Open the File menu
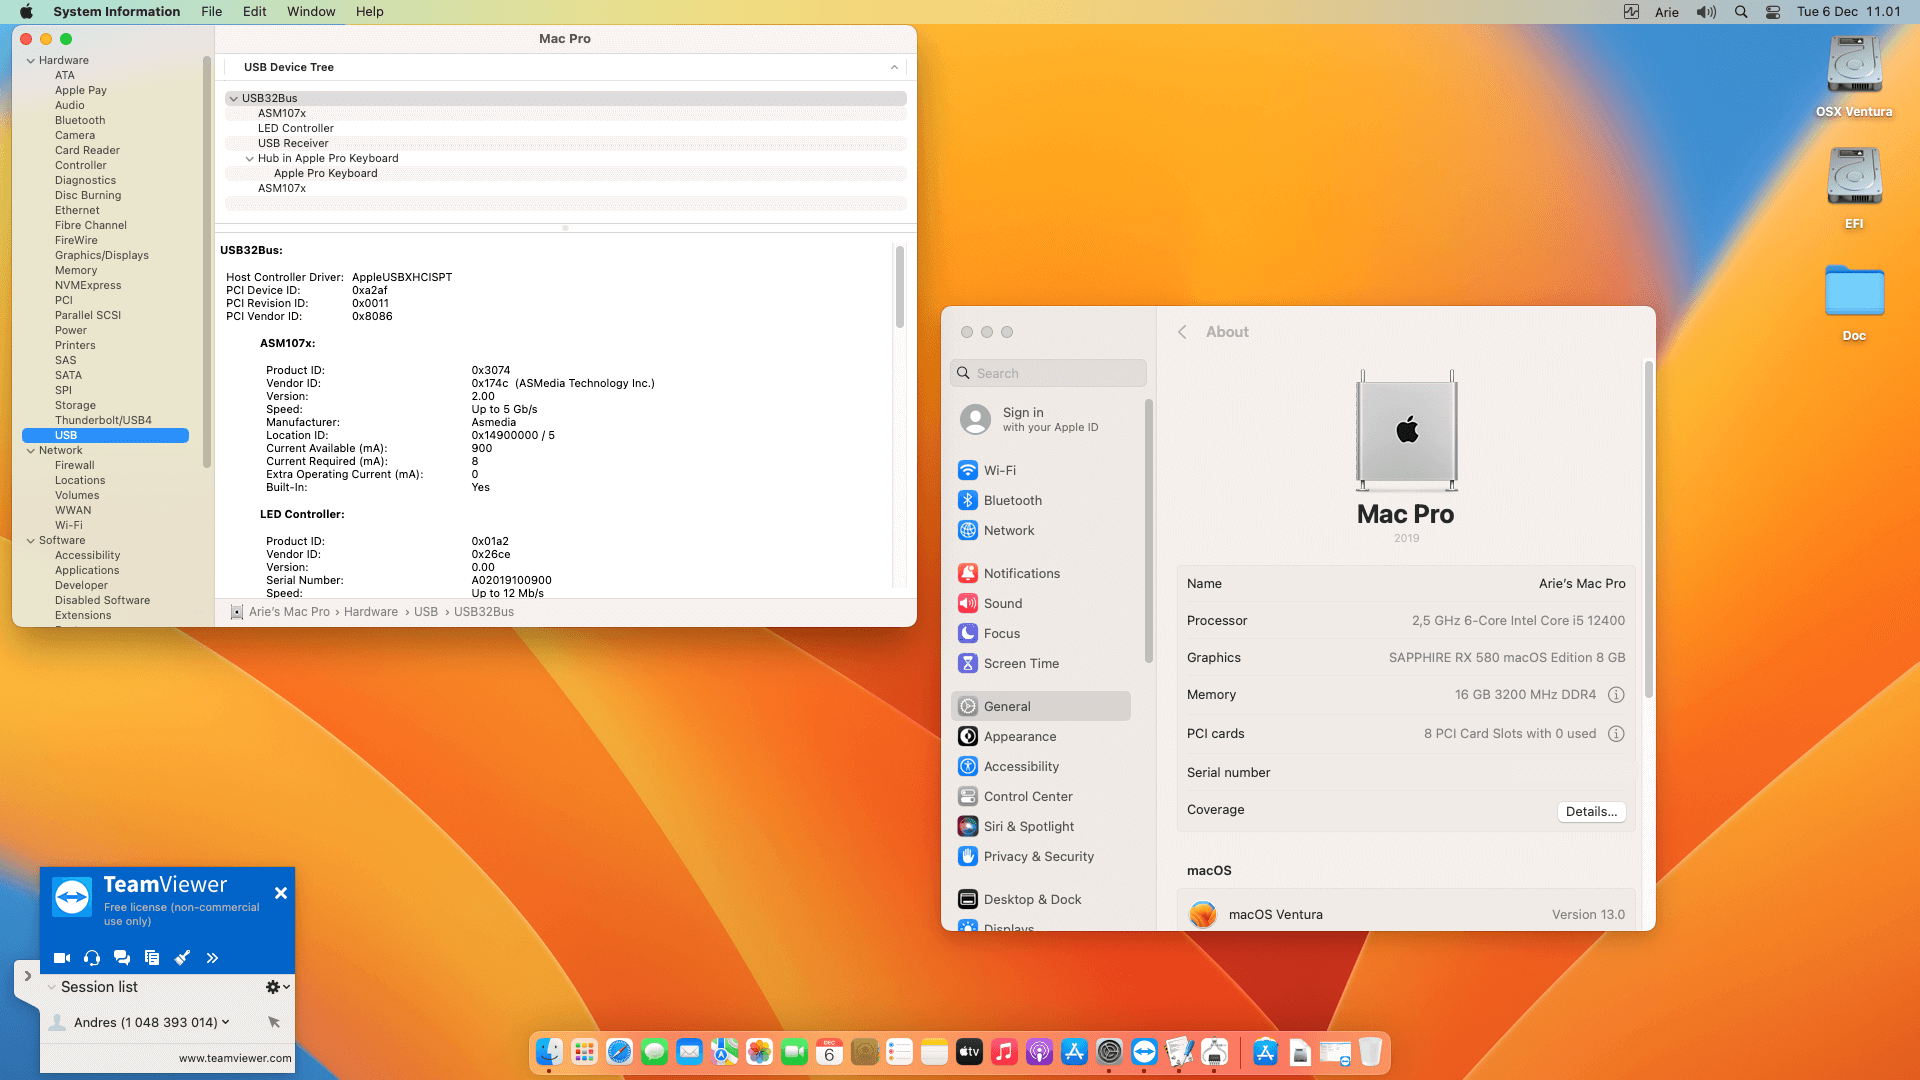This screenshot has width=1920, height=1080. point(211,11)
